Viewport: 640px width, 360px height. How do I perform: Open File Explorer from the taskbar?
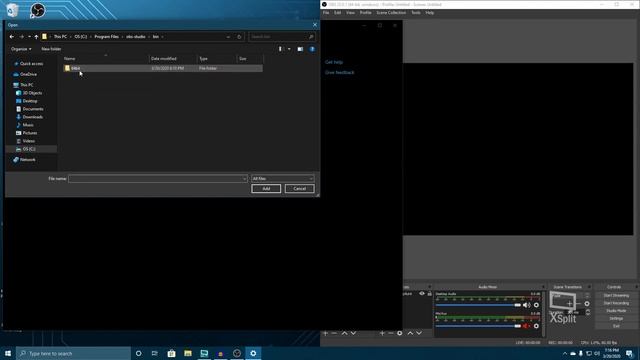point(188,353)
